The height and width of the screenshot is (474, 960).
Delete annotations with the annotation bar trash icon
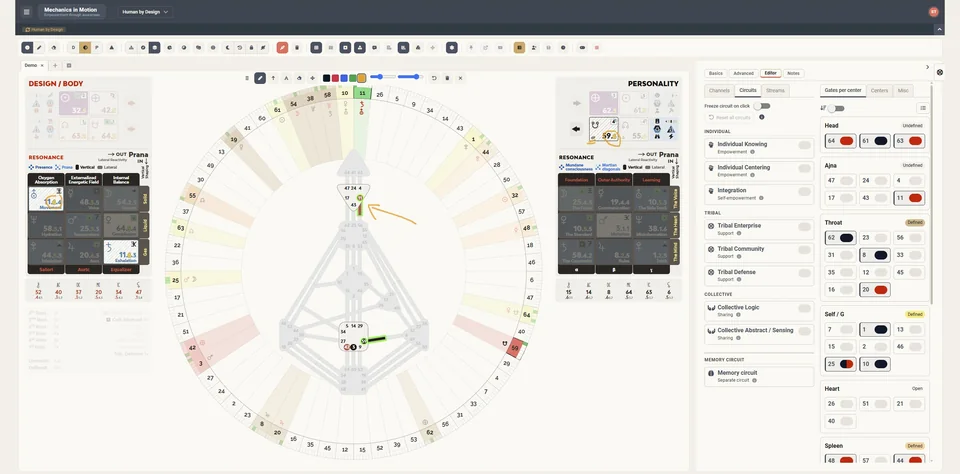[447, 78]
